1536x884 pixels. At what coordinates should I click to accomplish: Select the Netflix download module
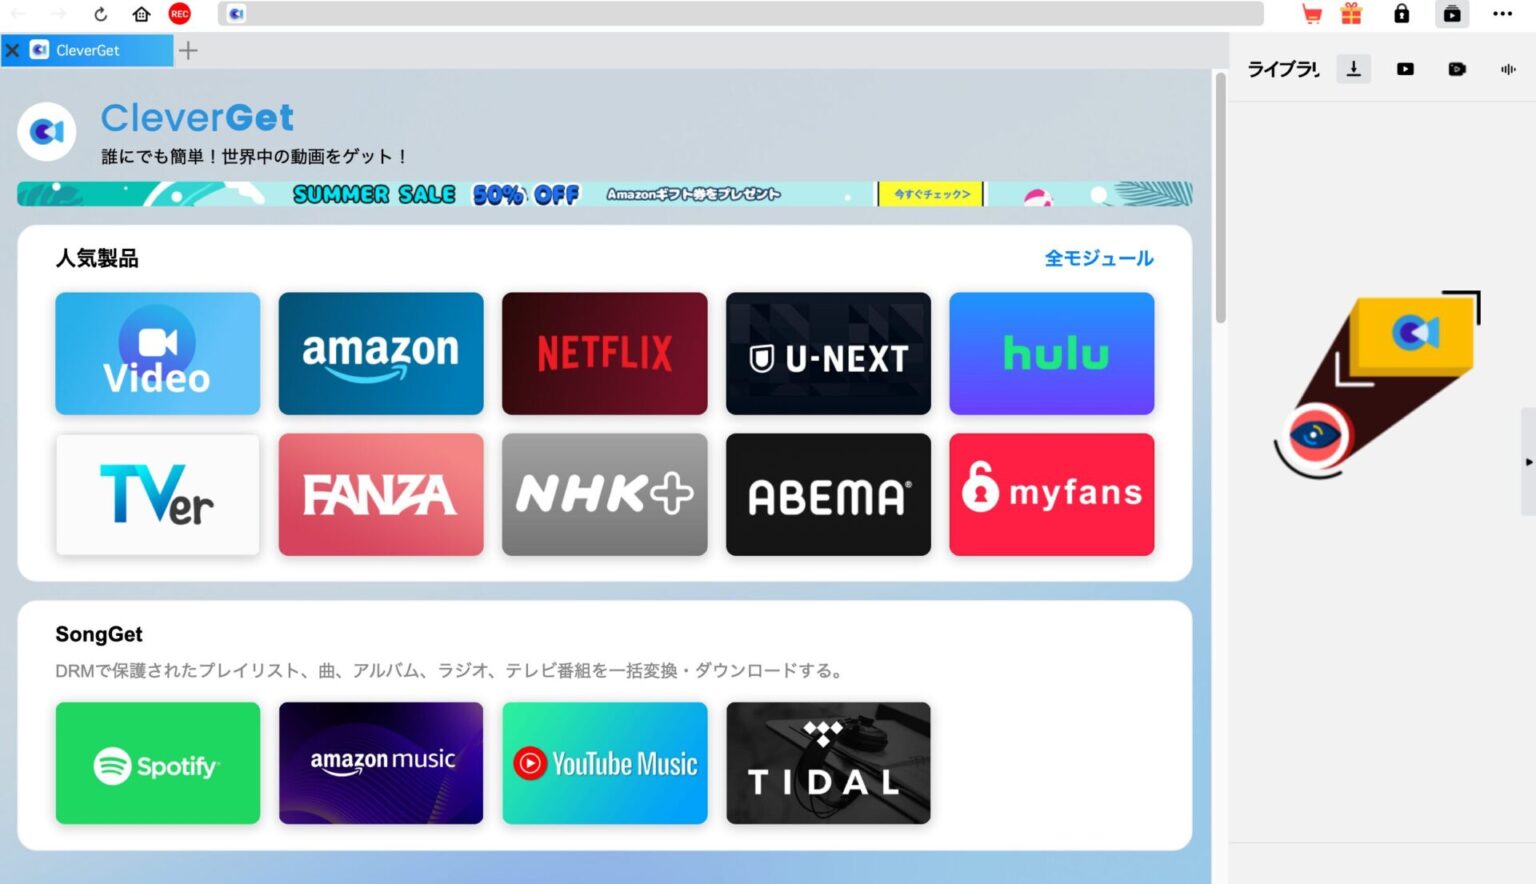(604, 353)
